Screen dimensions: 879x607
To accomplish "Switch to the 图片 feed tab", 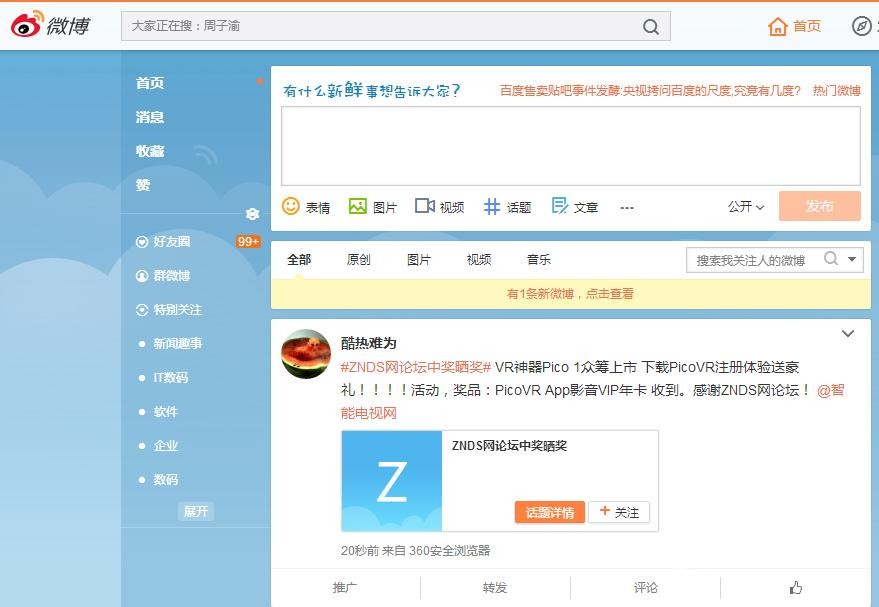I will point(419,260).
